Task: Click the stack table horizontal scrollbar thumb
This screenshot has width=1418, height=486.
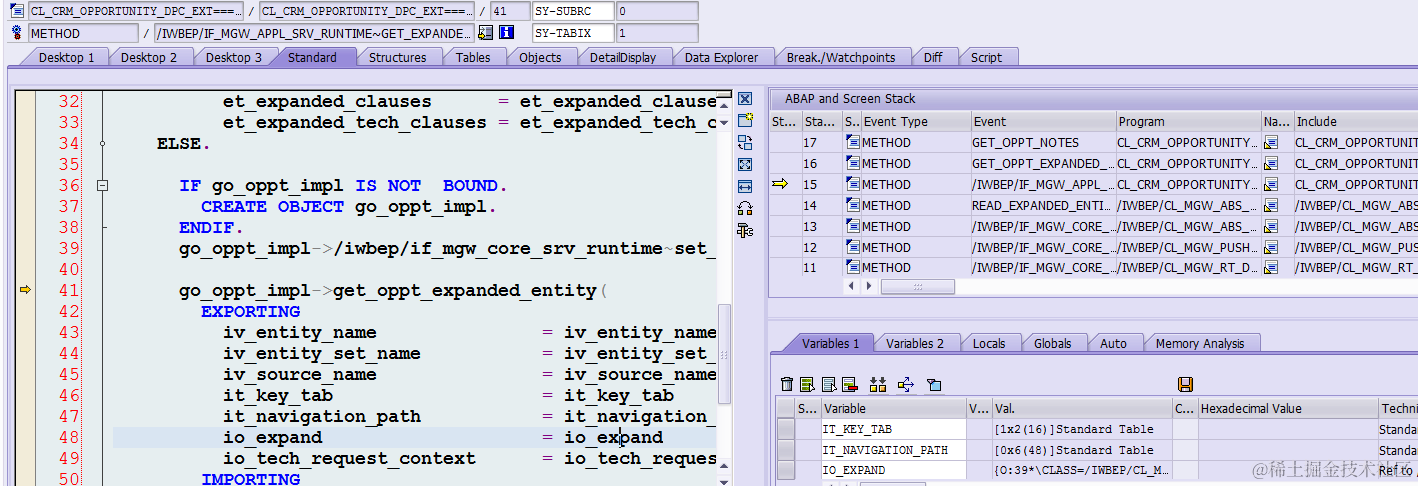Action: 917,286
